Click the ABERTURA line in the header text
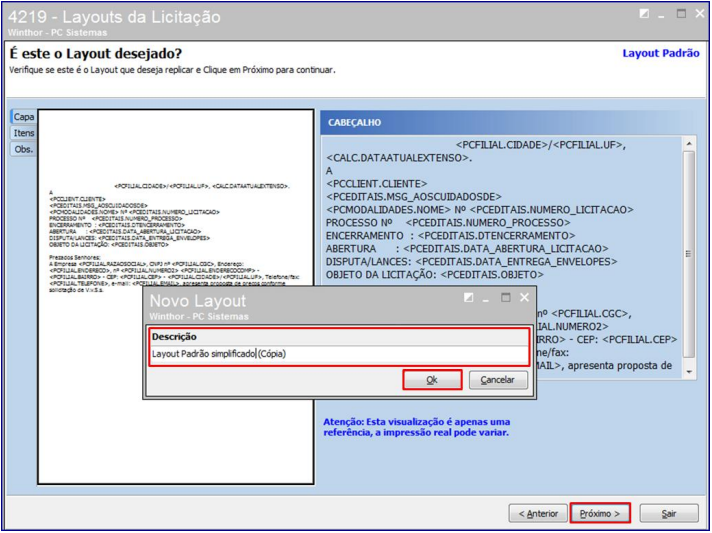Screen dimensions: 712x533 467,249
